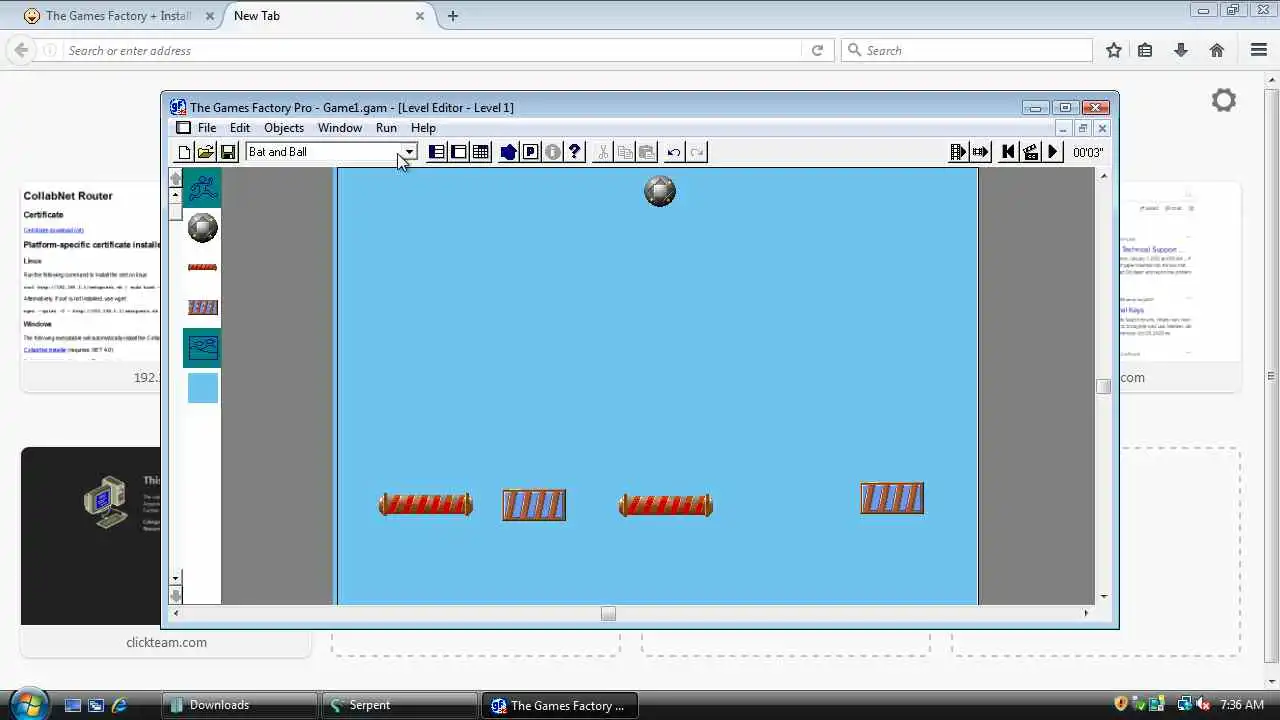The height and width of the screenshot is (720, 1280).
Task: Click the Redo arrow icon
Action: (697, 152)
